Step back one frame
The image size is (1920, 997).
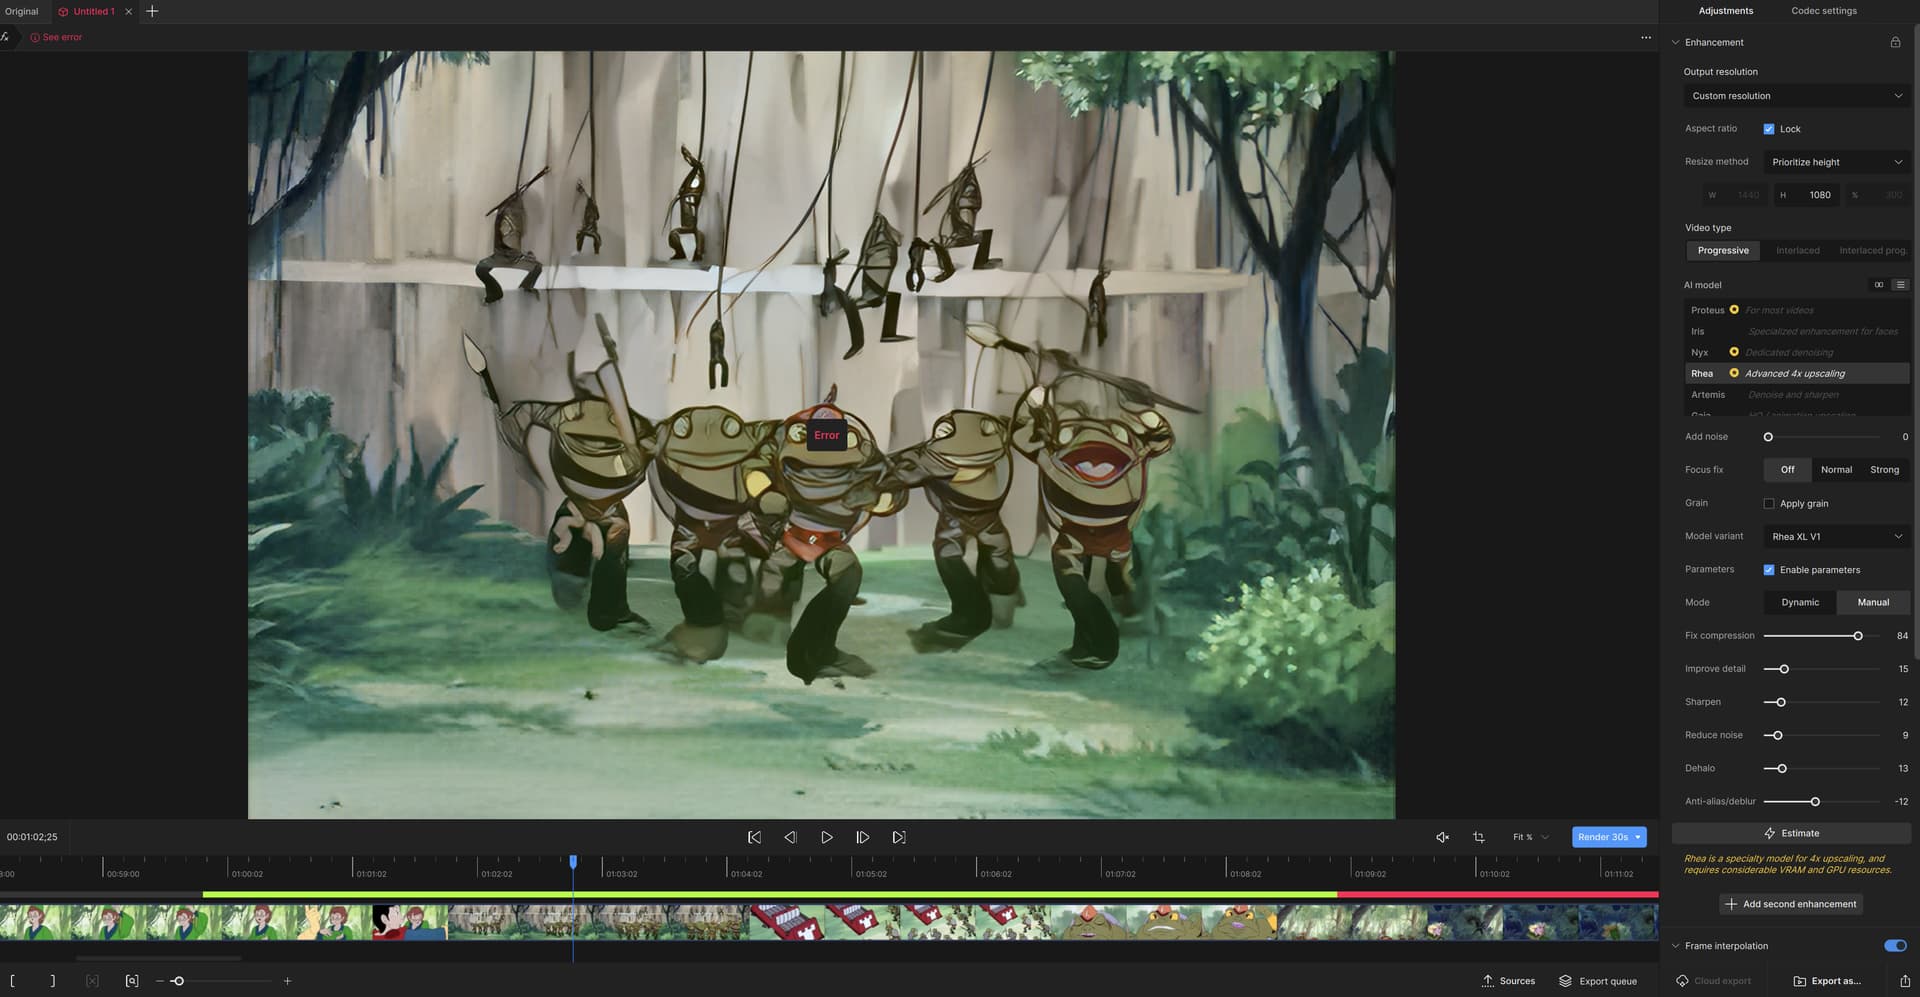pyautogui.click(x=790, y=837)
